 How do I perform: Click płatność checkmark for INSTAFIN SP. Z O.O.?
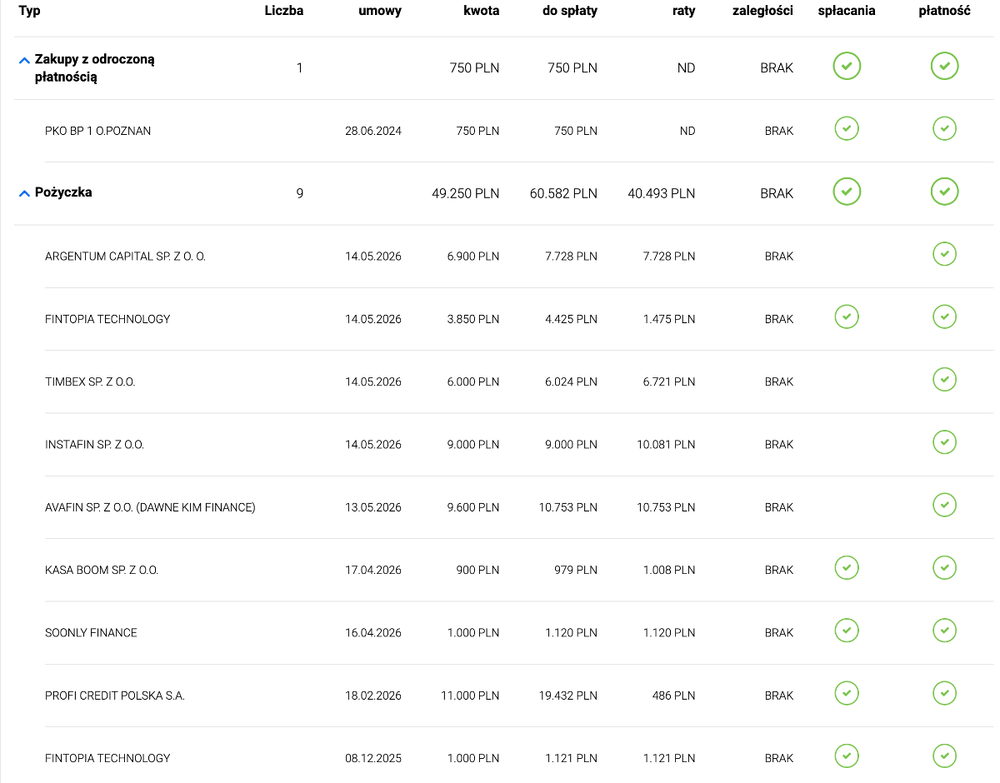(944, 443)
